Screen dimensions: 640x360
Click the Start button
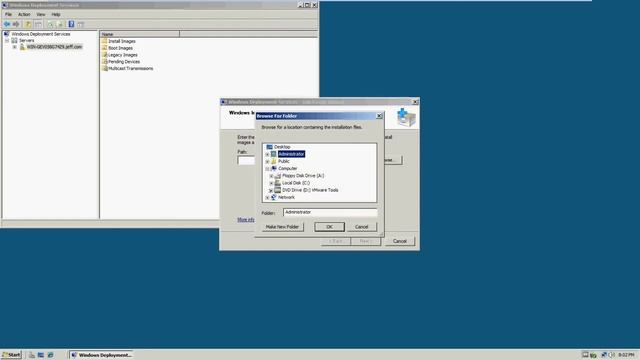coord(11,355)
